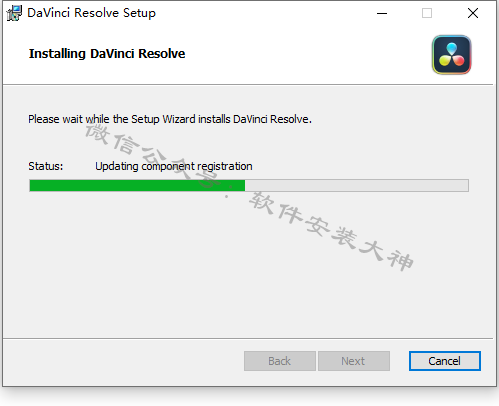499x406 pixels.
Task: Click the installer icon in the title bar
Action: click(14, 13)
